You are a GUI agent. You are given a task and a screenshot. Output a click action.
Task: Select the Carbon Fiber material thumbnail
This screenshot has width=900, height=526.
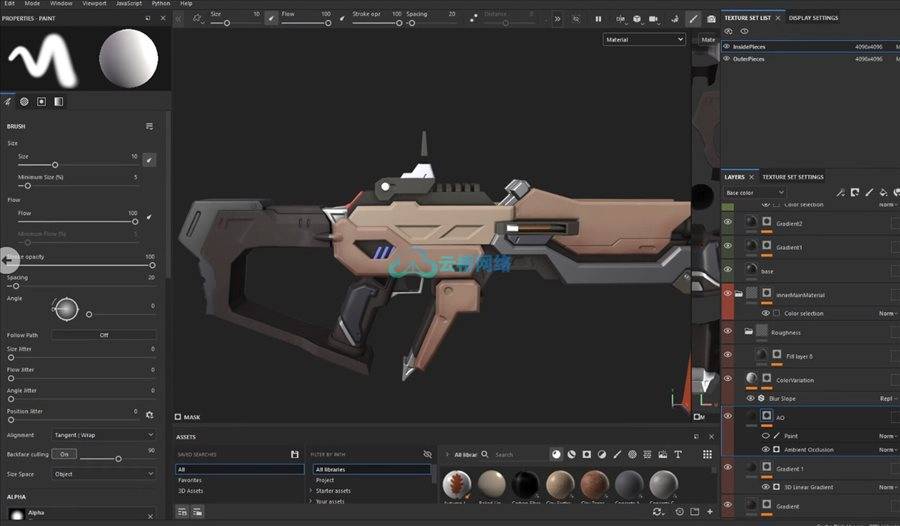pos(525,486)
